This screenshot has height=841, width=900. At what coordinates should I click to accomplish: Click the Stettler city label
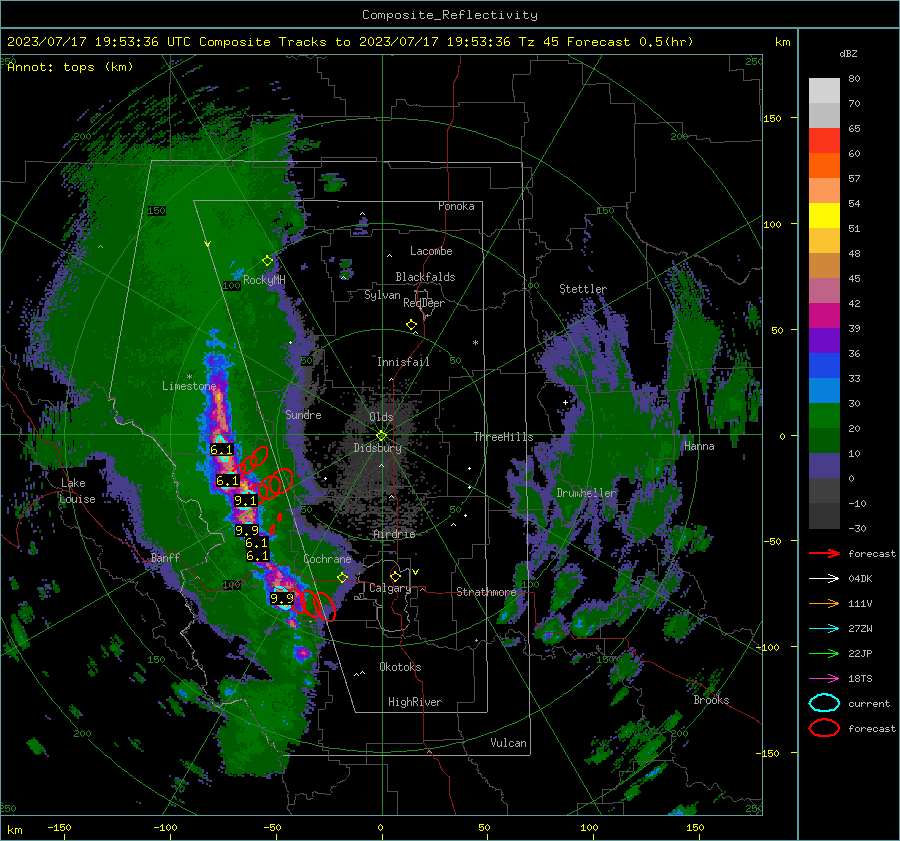coord(583,289)
